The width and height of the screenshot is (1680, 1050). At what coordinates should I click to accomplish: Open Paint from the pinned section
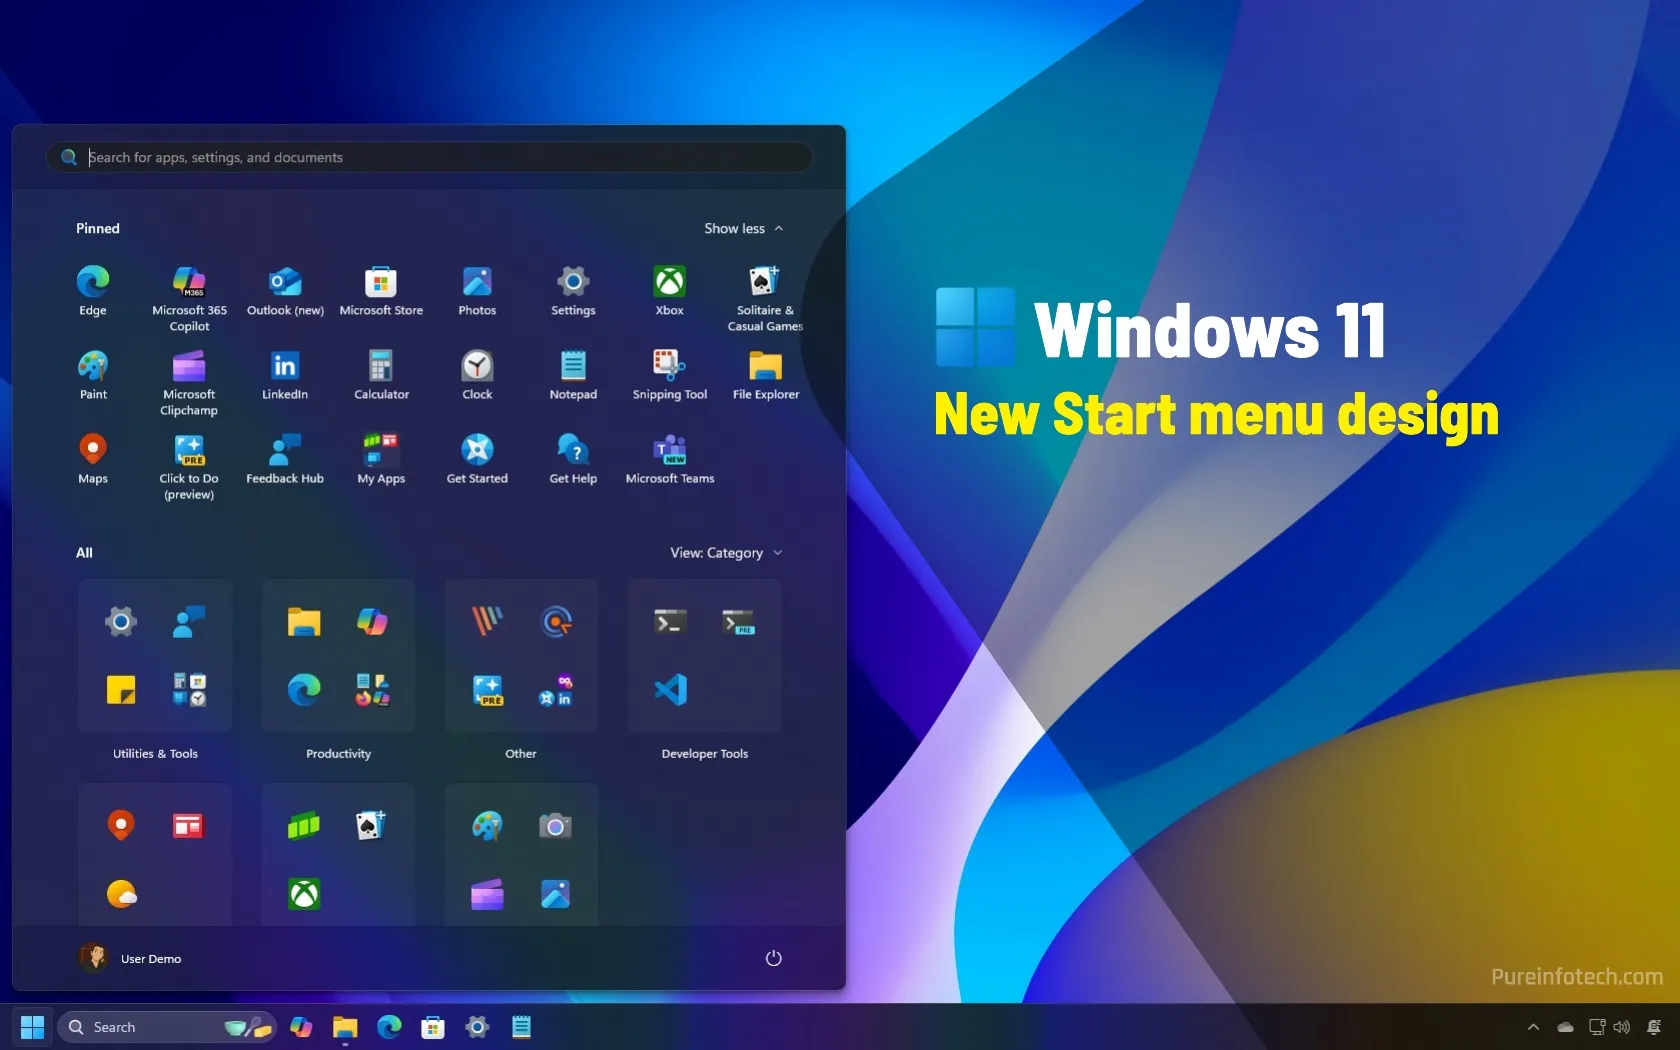click(x=93, y=367)
